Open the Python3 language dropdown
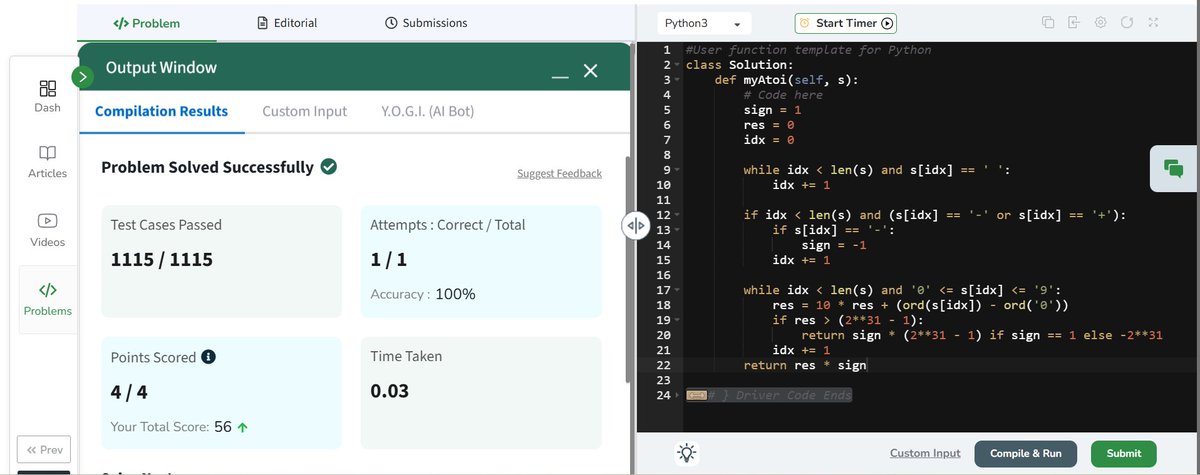1200x475 pixels. (704, 23)
